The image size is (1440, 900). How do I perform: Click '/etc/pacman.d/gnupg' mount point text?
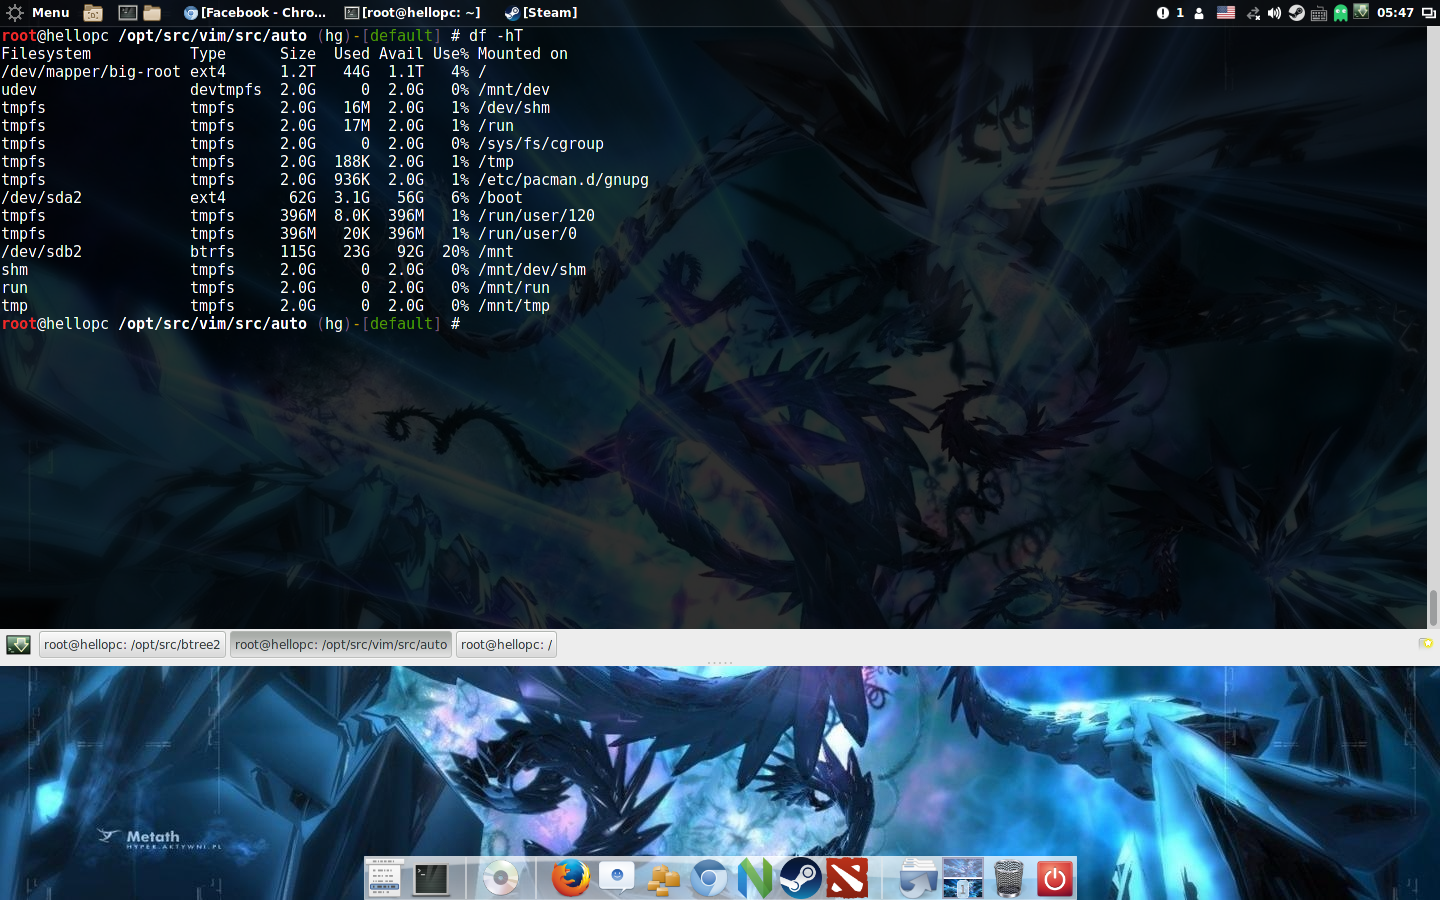click(563, 180)
